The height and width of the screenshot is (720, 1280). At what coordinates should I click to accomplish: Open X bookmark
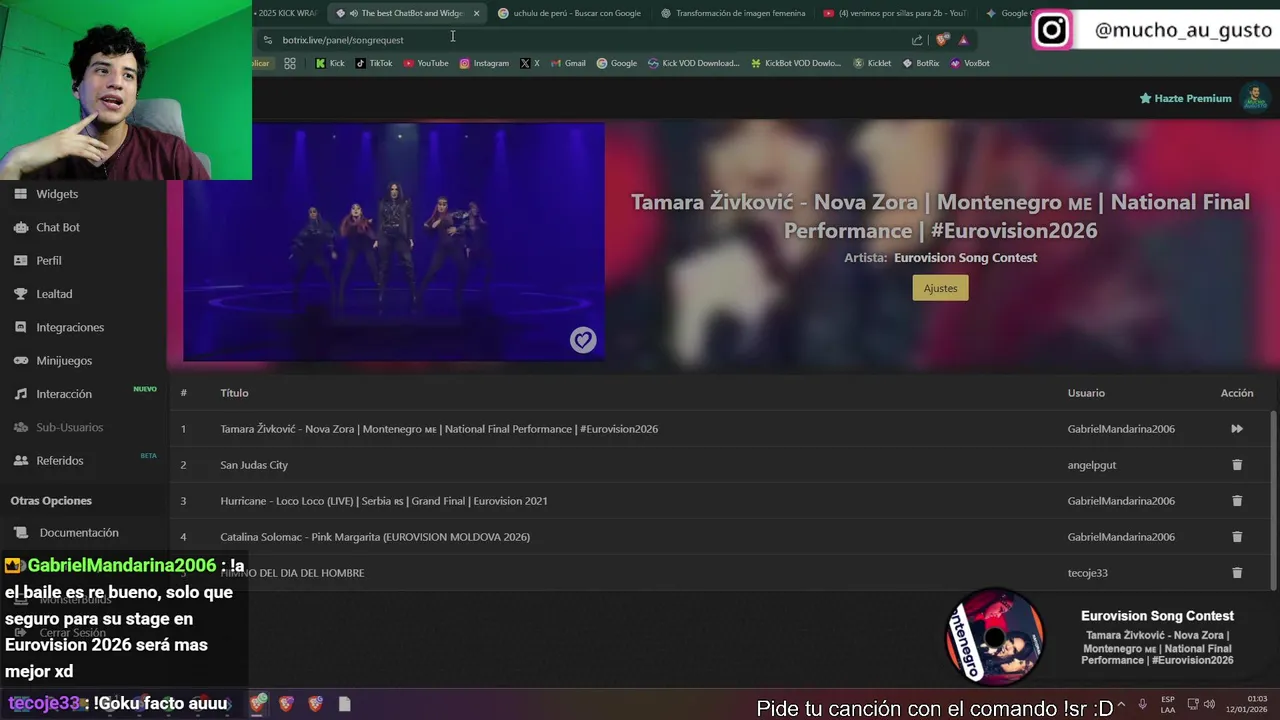tap(530, 63)
